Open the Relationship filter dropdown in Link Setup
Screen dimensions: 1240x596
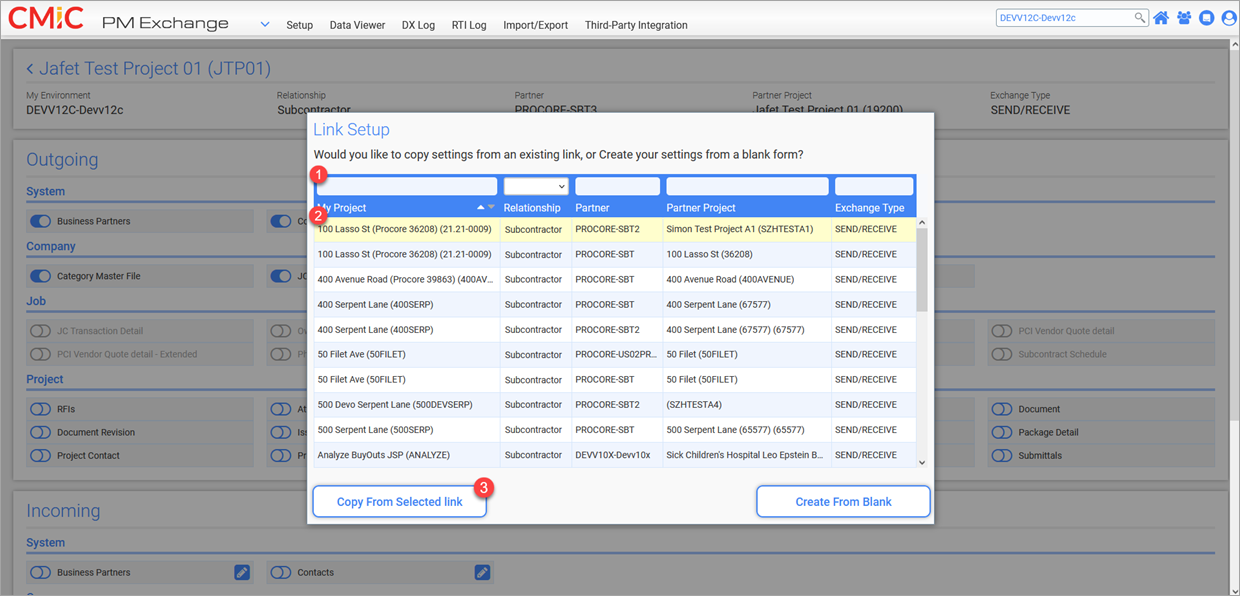pos(537,186)
